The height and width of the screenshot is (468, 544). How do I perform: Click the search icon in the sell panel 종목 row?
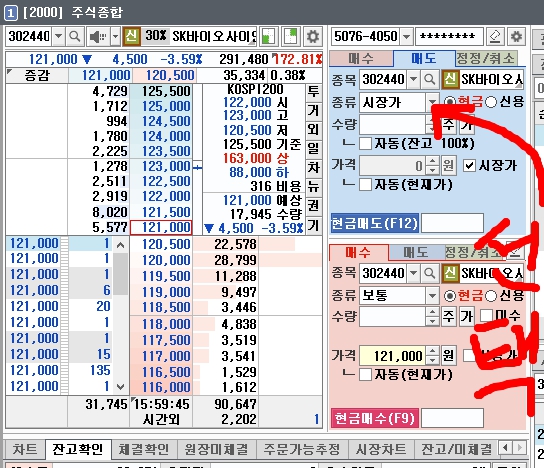tap(430, 79)
